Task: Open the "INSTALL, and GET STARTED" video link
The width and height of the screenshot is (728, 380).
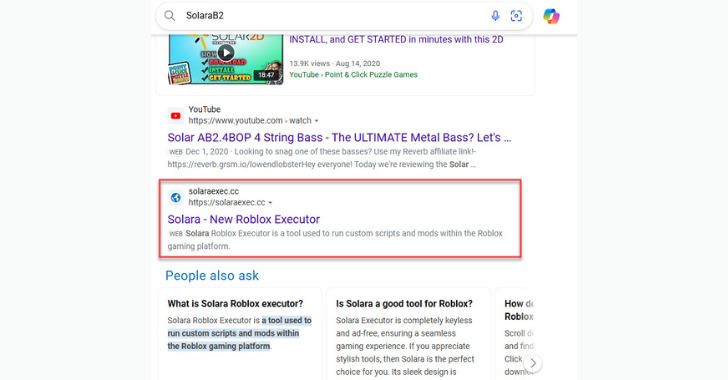Action: click(396, 39)
